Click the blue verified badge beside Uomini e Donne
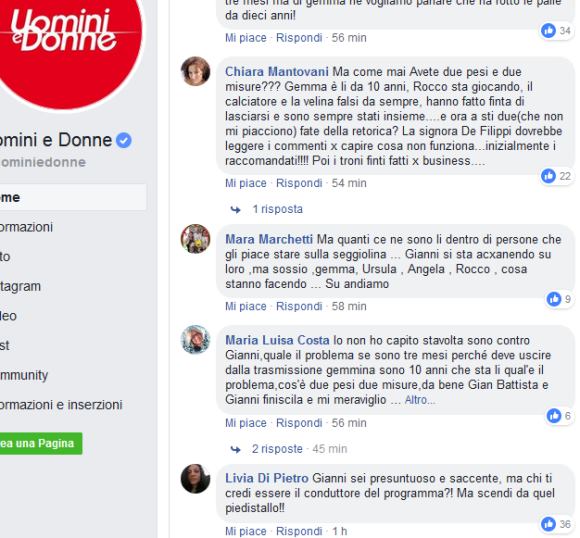Image resolution: width=580 pixels, height=538 pixels. [124, 141]
